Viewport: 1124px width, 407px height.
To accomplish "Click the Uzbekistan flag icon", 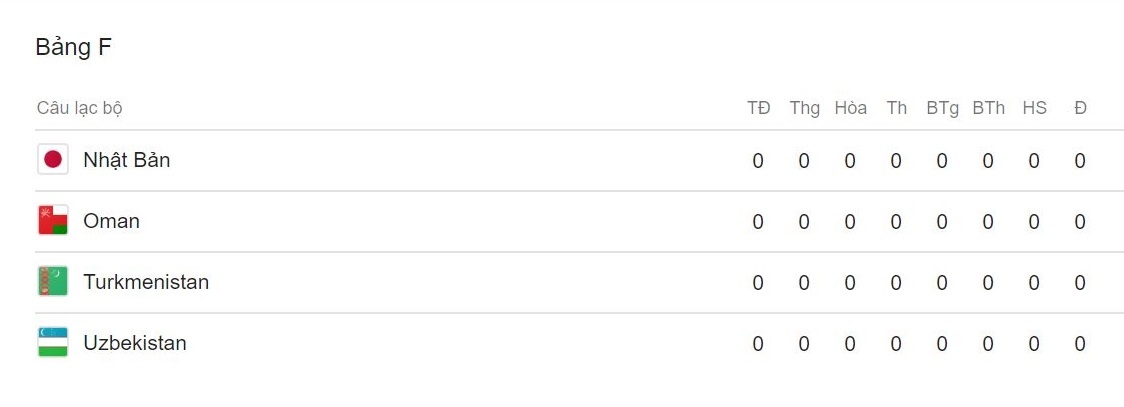I will pos(53,343).
